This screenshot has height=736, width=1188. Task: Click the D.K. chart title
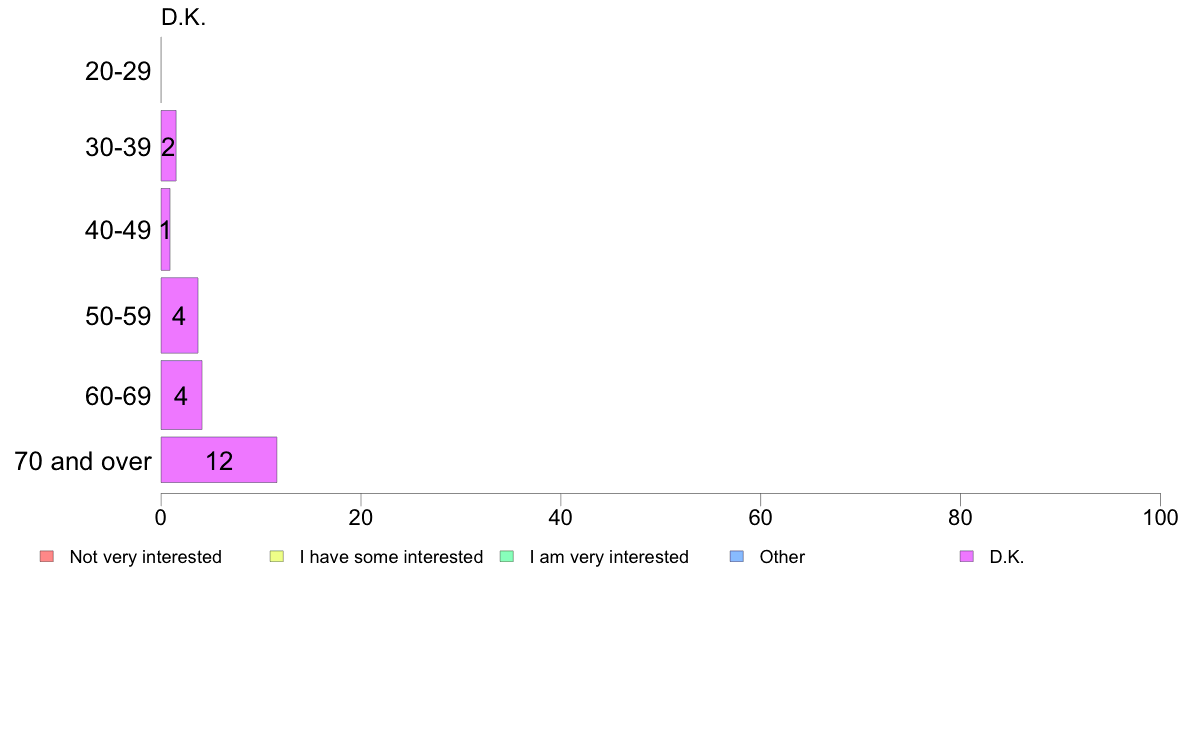[x=183, y=17]
